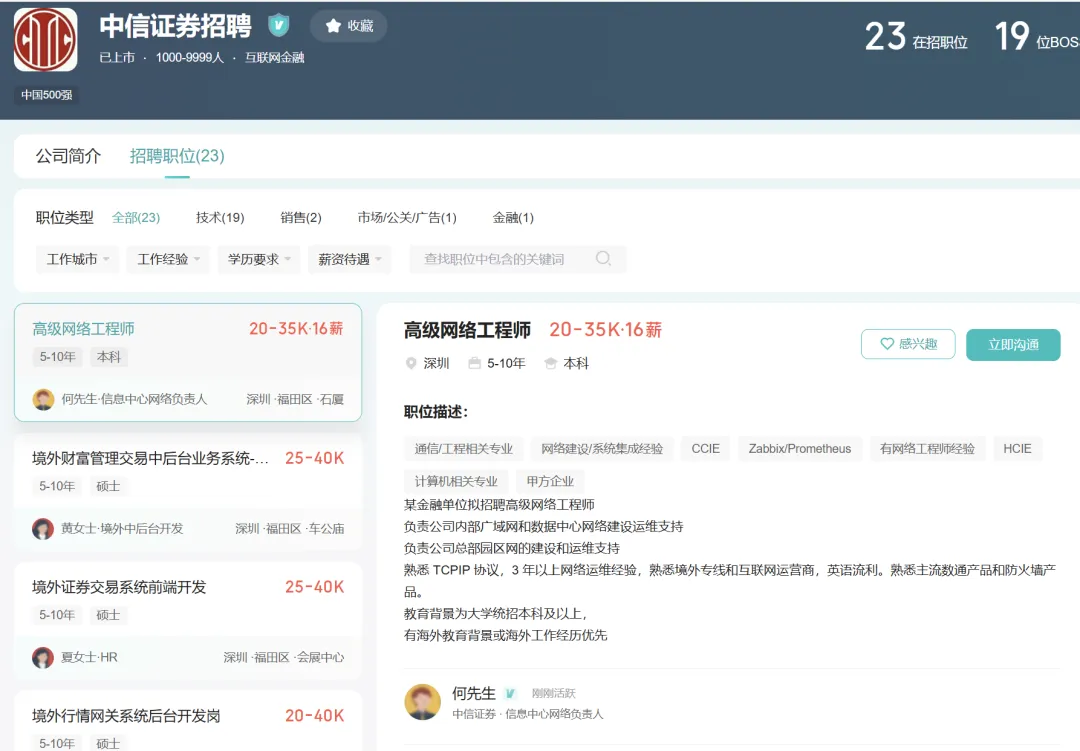Click the 20-35K·16薪 salary in job detail
The image size is (1080, 751).
point(605,330)
